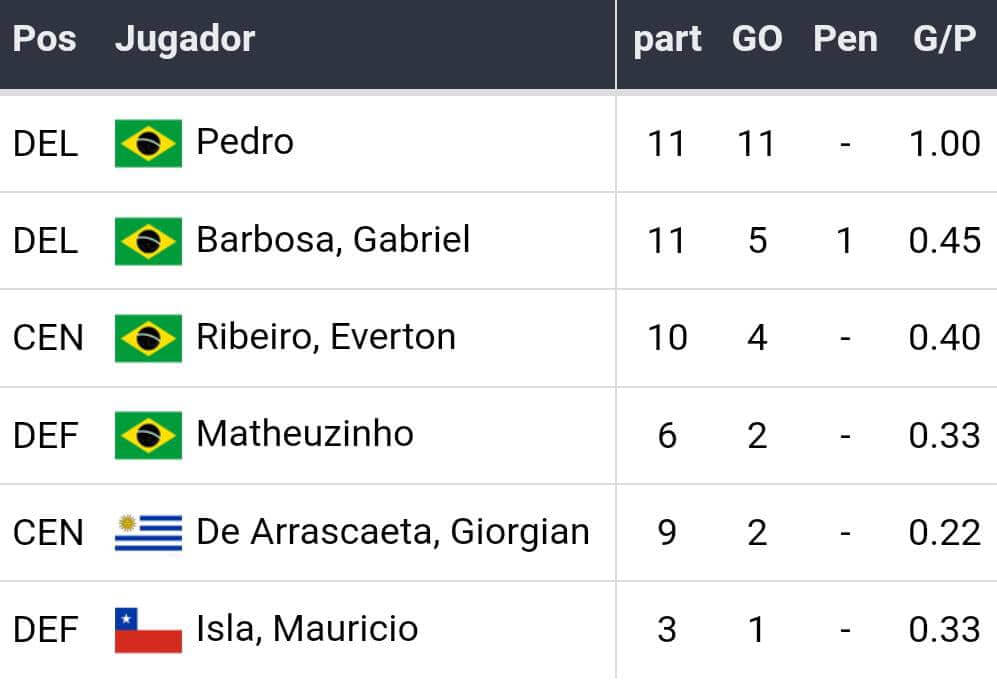Screen dimensions: 997x696
Task: Open player Pedro's profile link
Action: click(x=245, y=142)
